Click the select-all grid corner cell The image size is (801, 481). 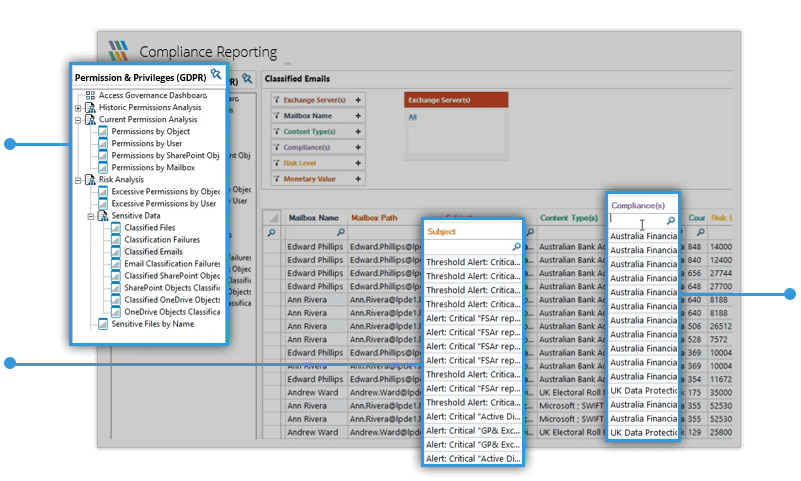(x=273, y=218)
